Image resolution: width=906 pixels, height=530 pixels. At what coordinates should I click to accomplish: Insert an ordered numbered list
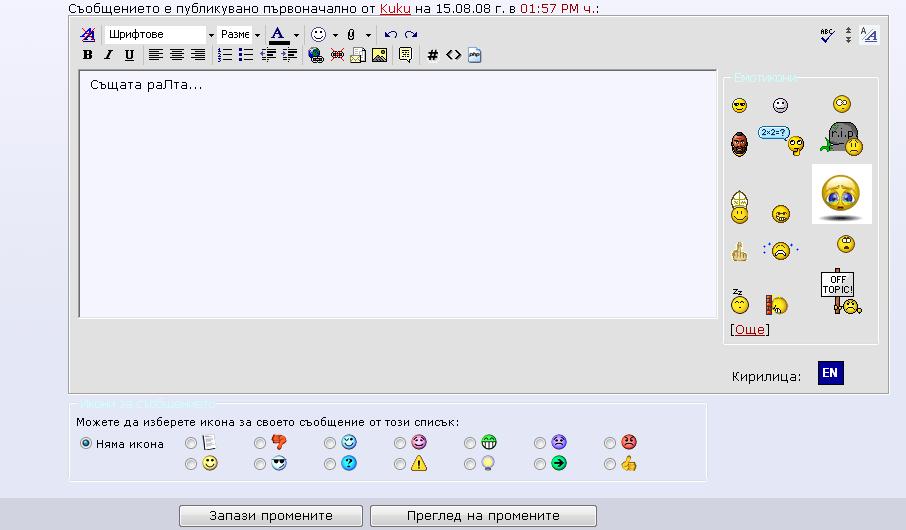(225, 55)
